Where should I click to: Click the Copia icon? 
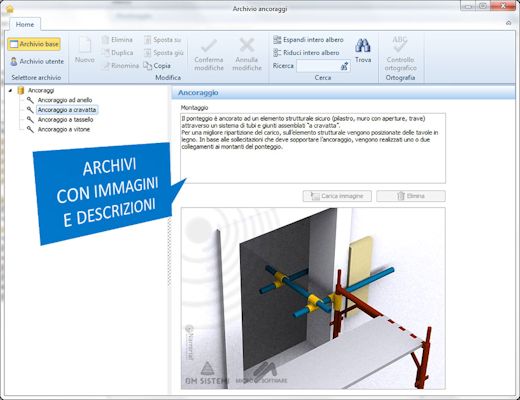pos(148,66)
